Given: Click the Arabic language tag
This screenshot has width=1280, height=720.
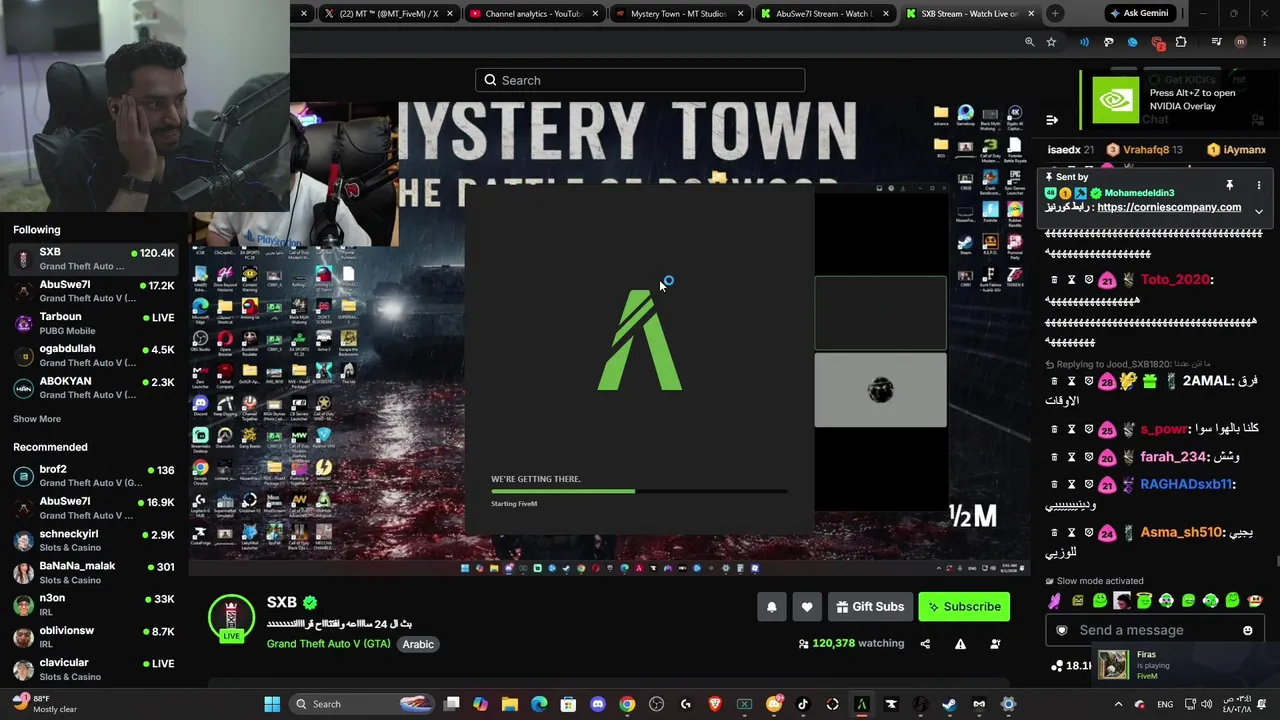Looking at the screenshot, I should click(418, 644).
